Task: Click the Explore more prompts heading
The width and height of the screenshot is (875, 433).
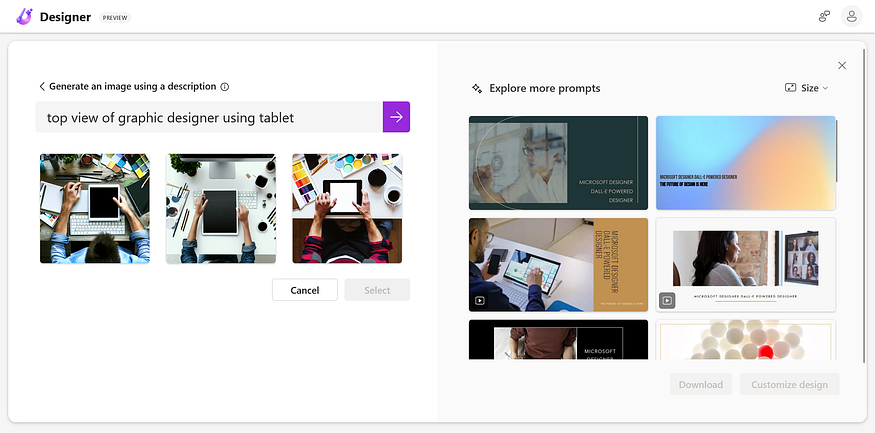Action: click(x=545, y=88)
